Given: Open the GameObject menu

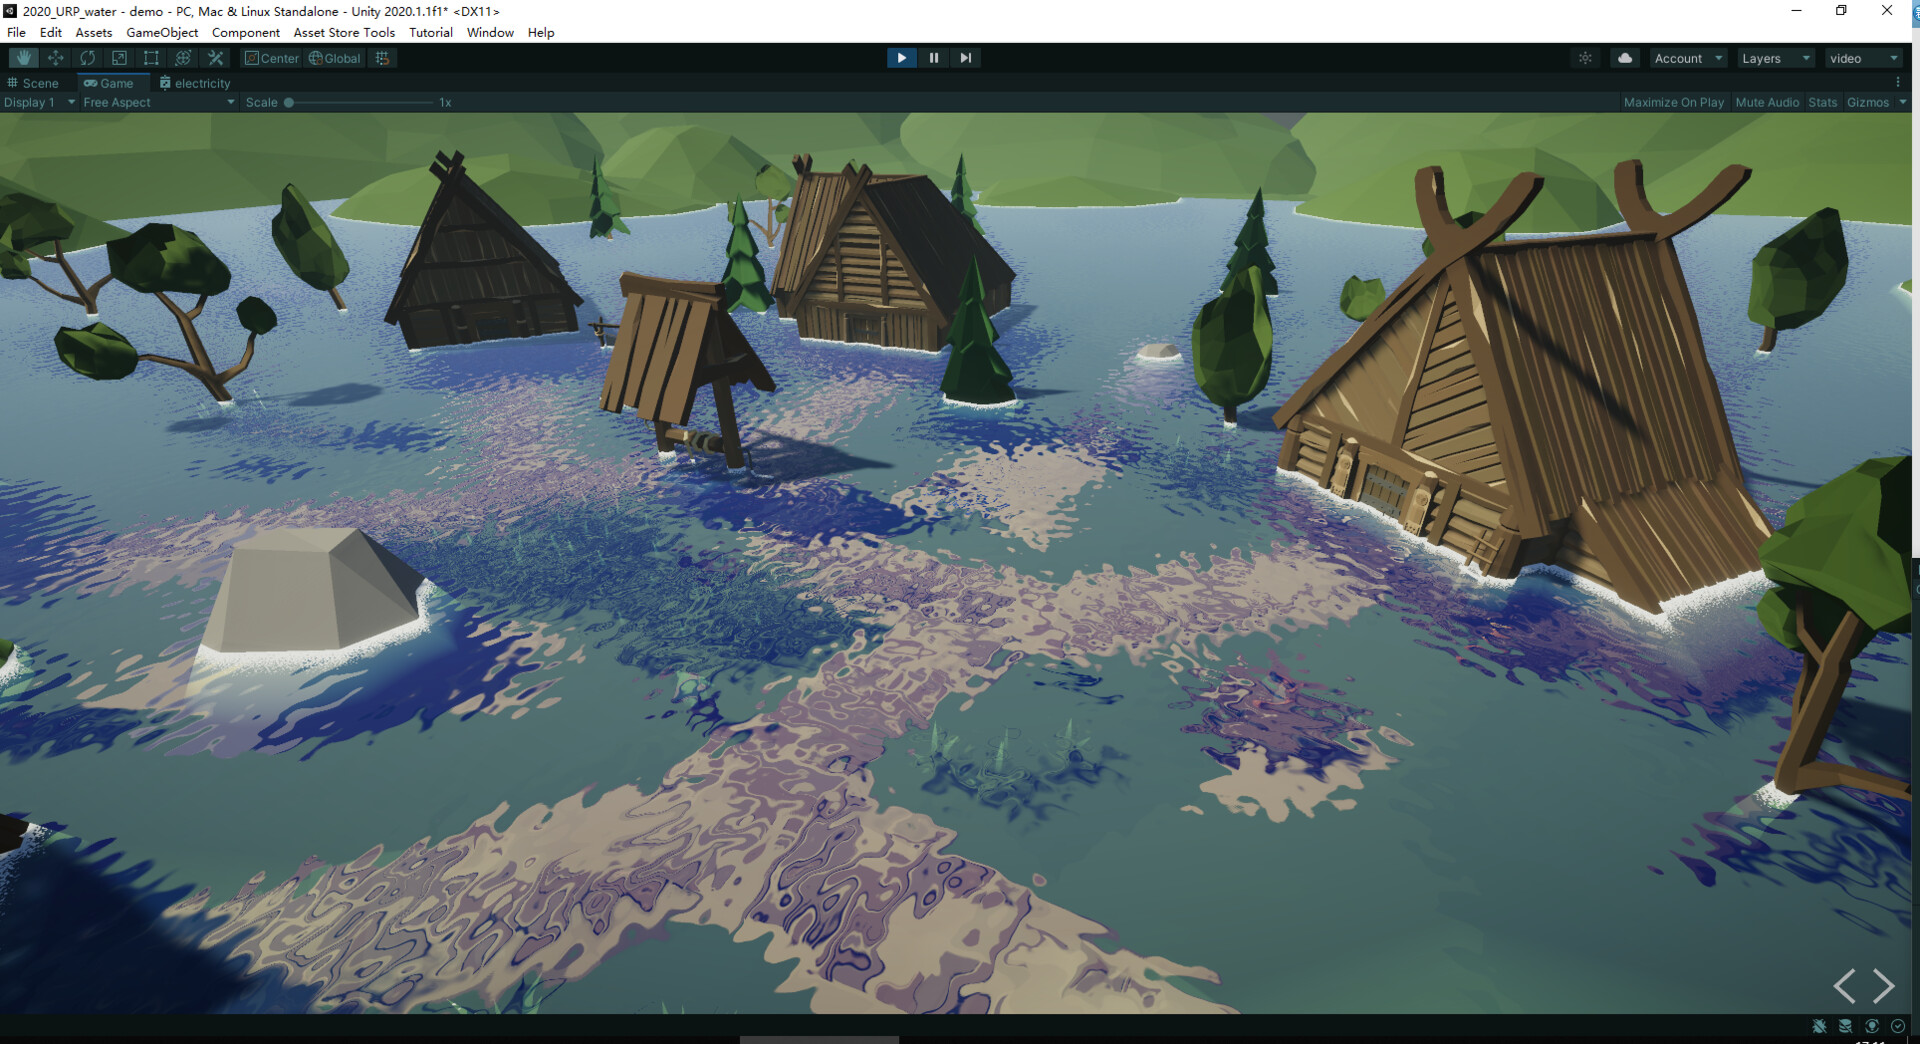Looking at the screenshot, I should [x=162, y=32].
